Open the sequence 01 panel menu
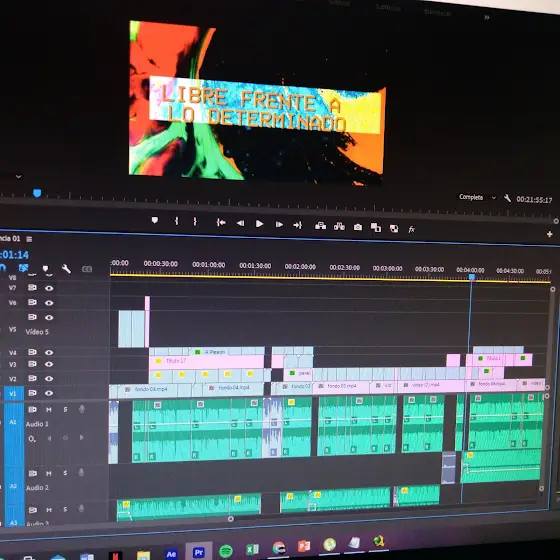The width and height of the screenshot is (560, 560). 29,239
